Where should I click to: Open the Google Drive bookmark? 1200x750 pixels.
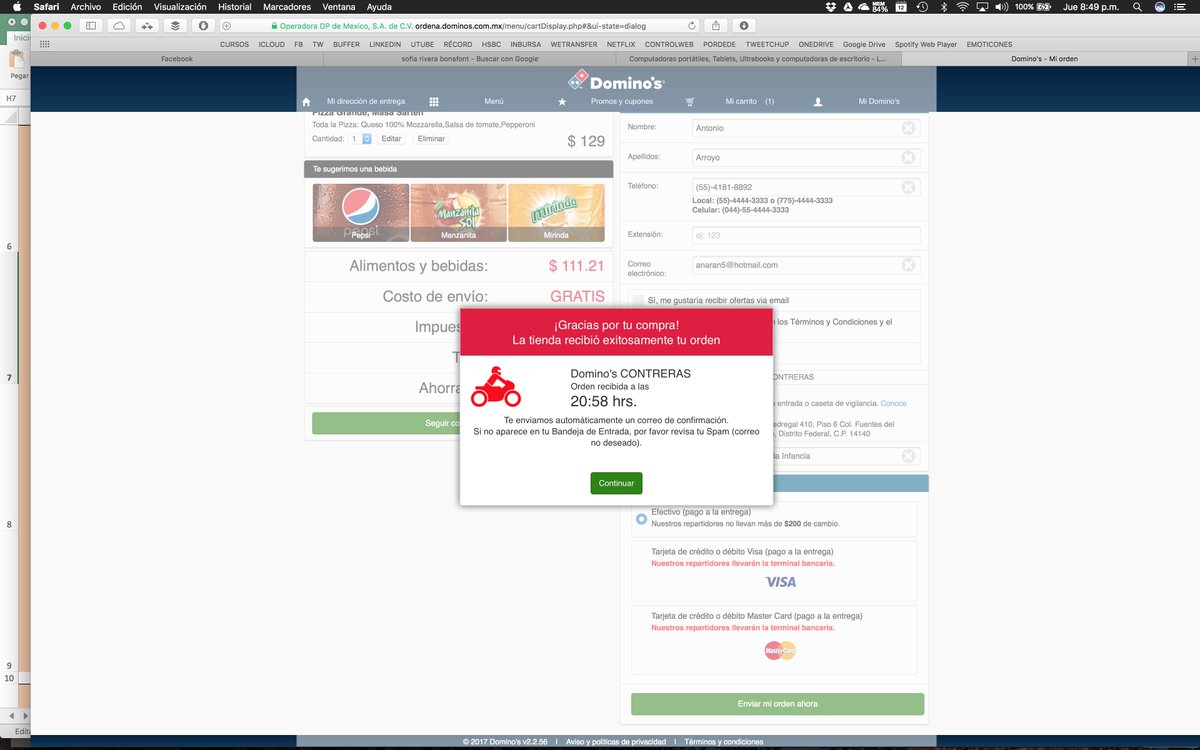pyautogui.click(x=864, y=44)
